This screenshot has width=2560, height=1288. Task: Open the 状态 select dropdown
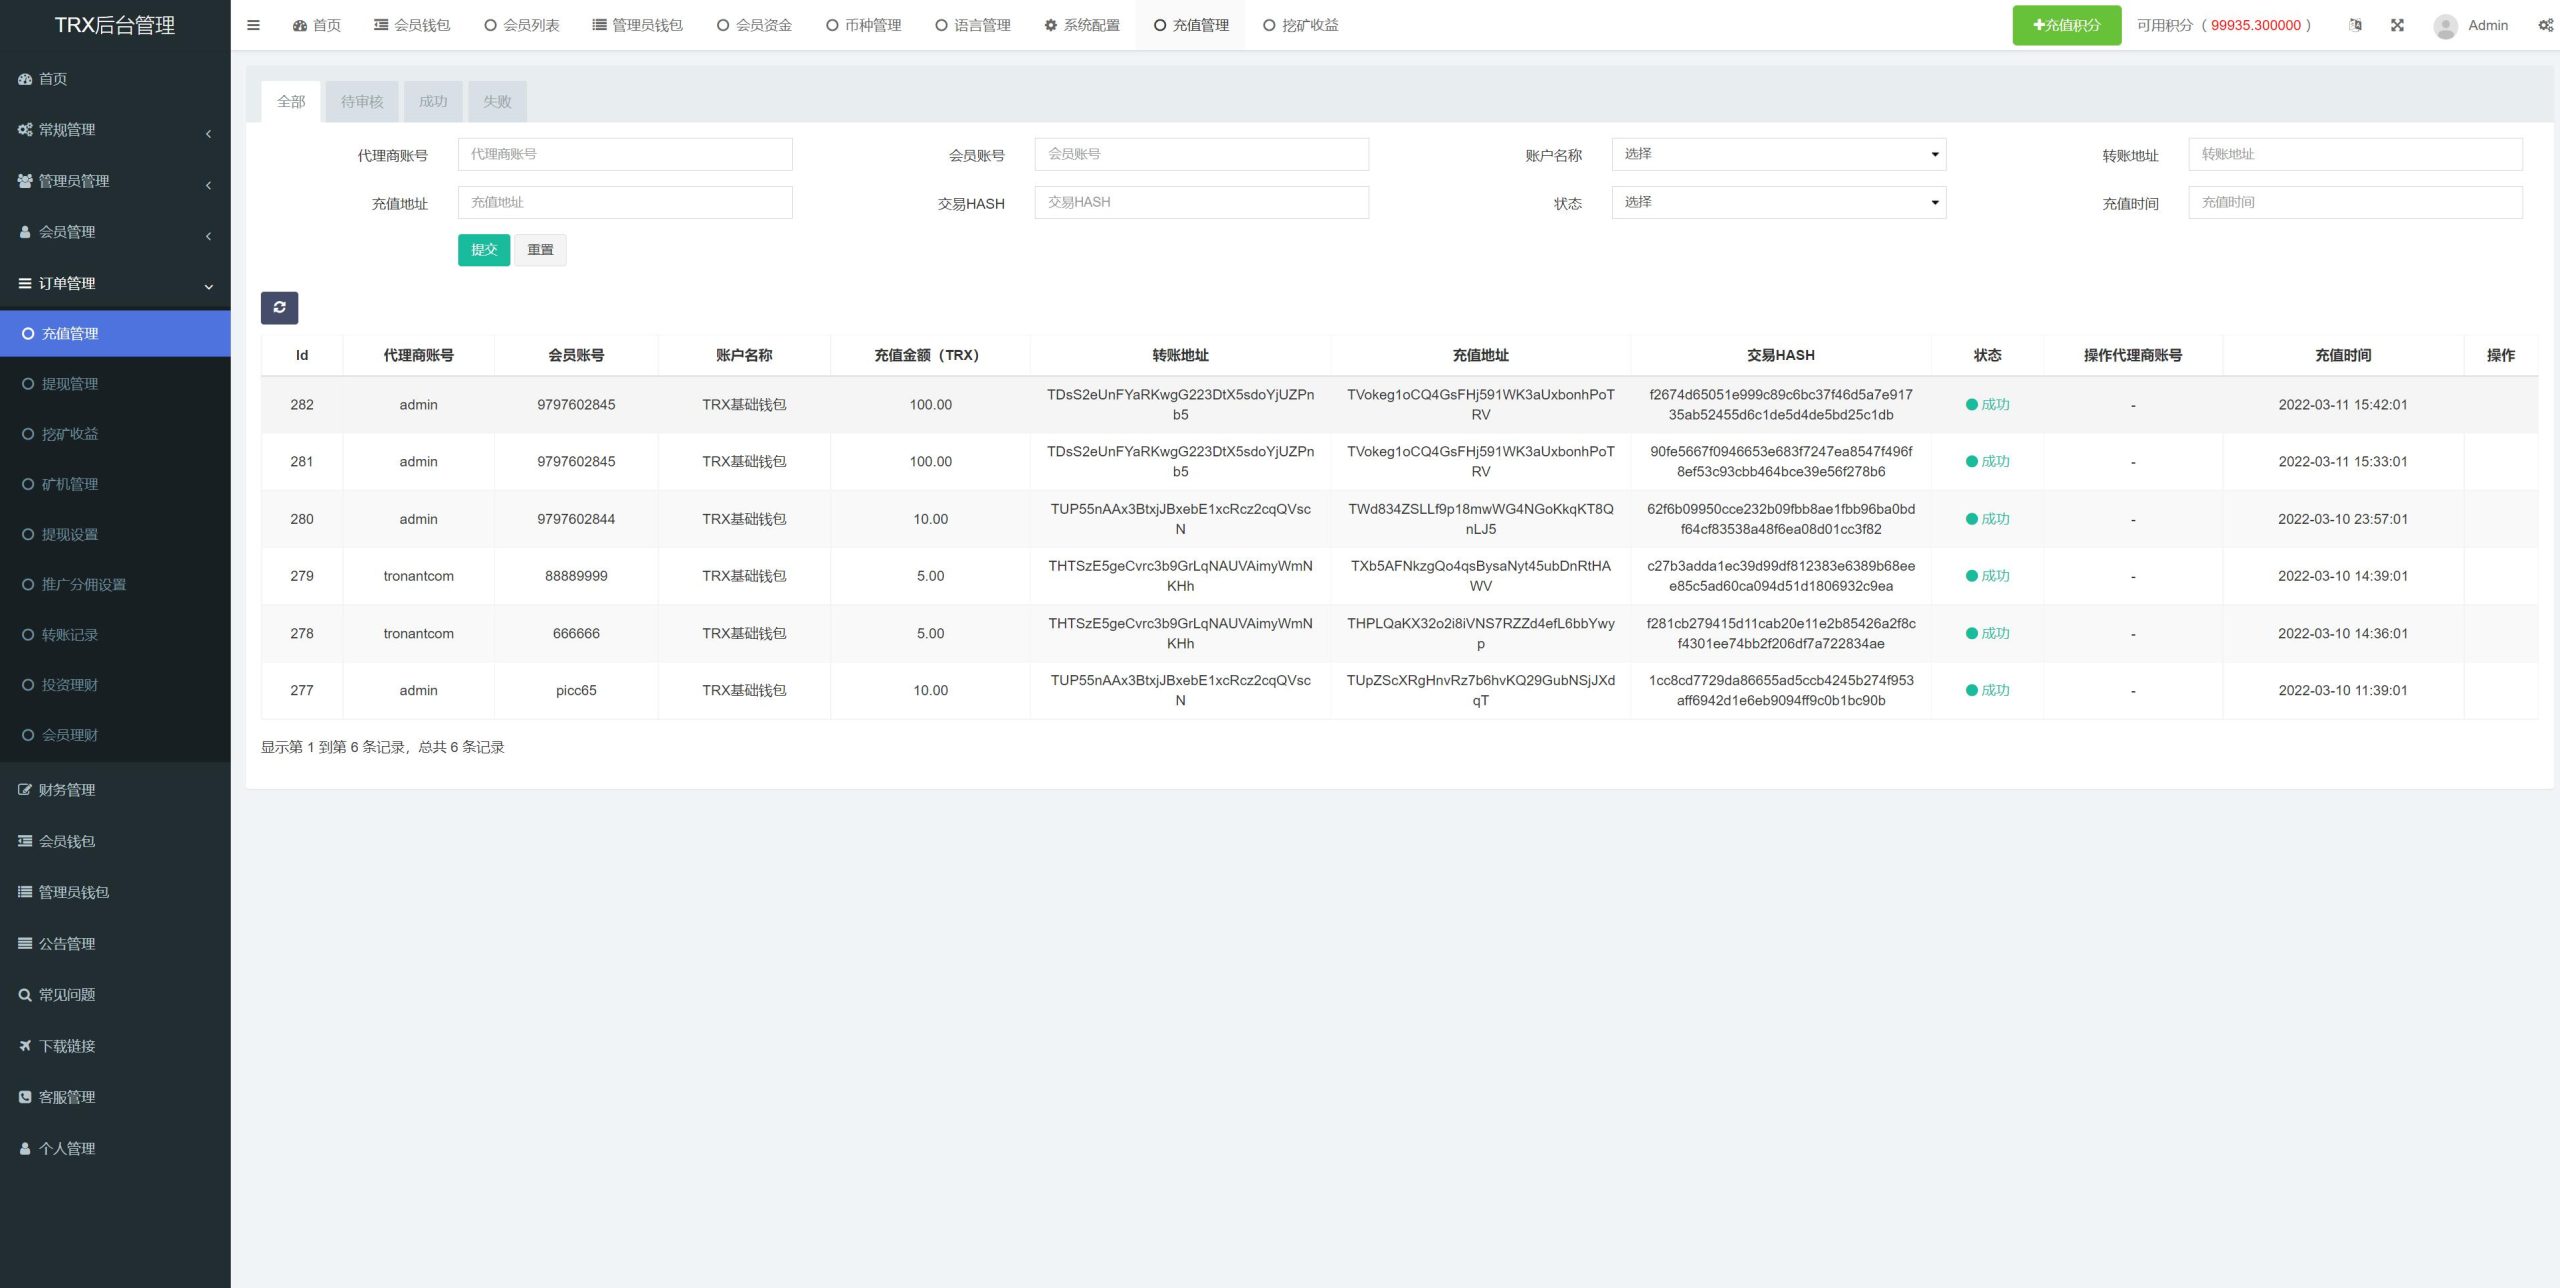pyautogui.click(x=1778, y=202)
